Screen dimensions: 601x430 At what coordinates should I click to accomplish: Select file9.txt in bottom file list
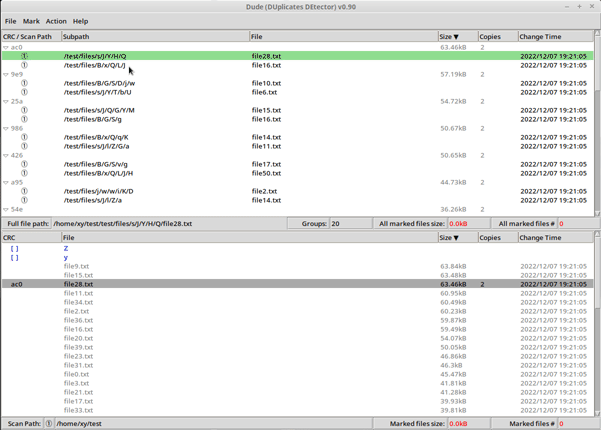76,266
